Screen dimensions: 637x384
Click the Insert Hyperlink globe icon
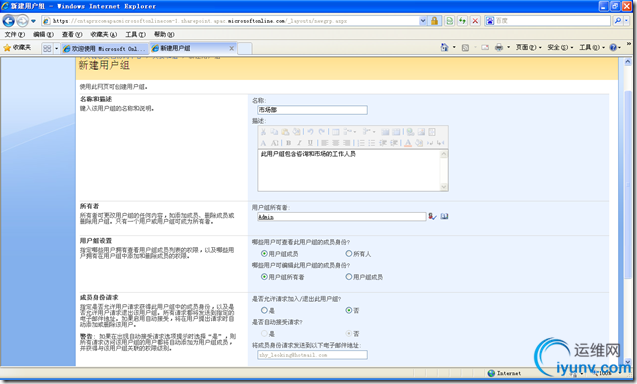pyautogui.click(x=410, y=132)
